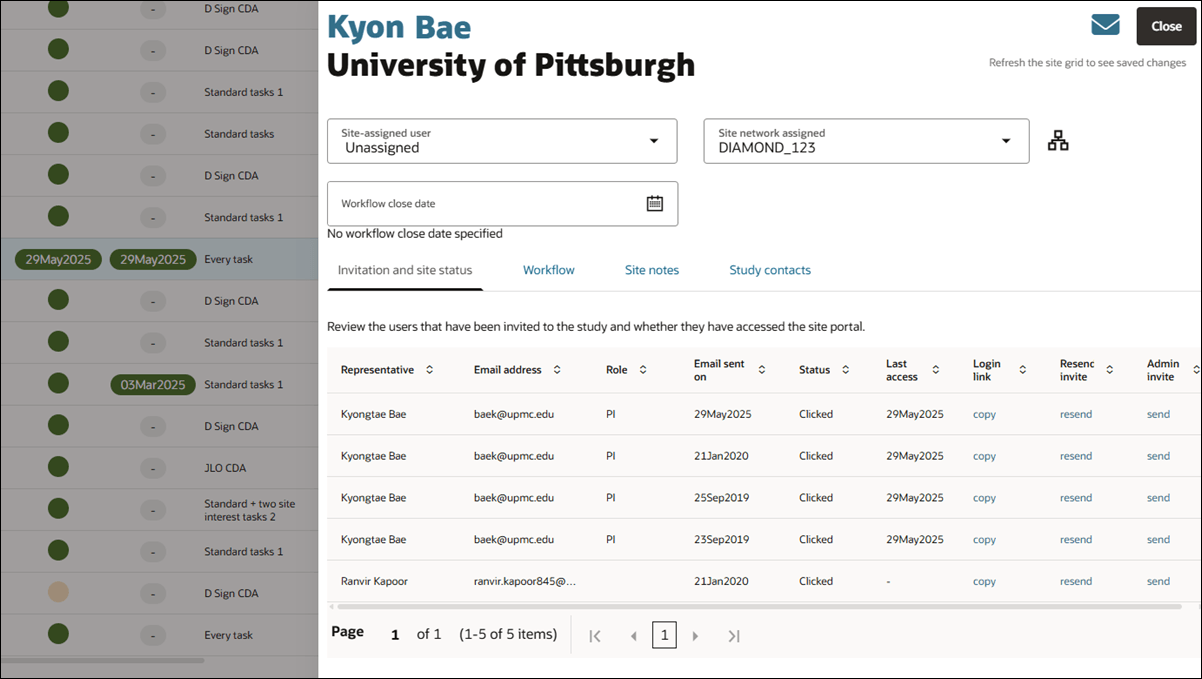Click the next page arrow
1202x679 pixels.
point(695,635)
